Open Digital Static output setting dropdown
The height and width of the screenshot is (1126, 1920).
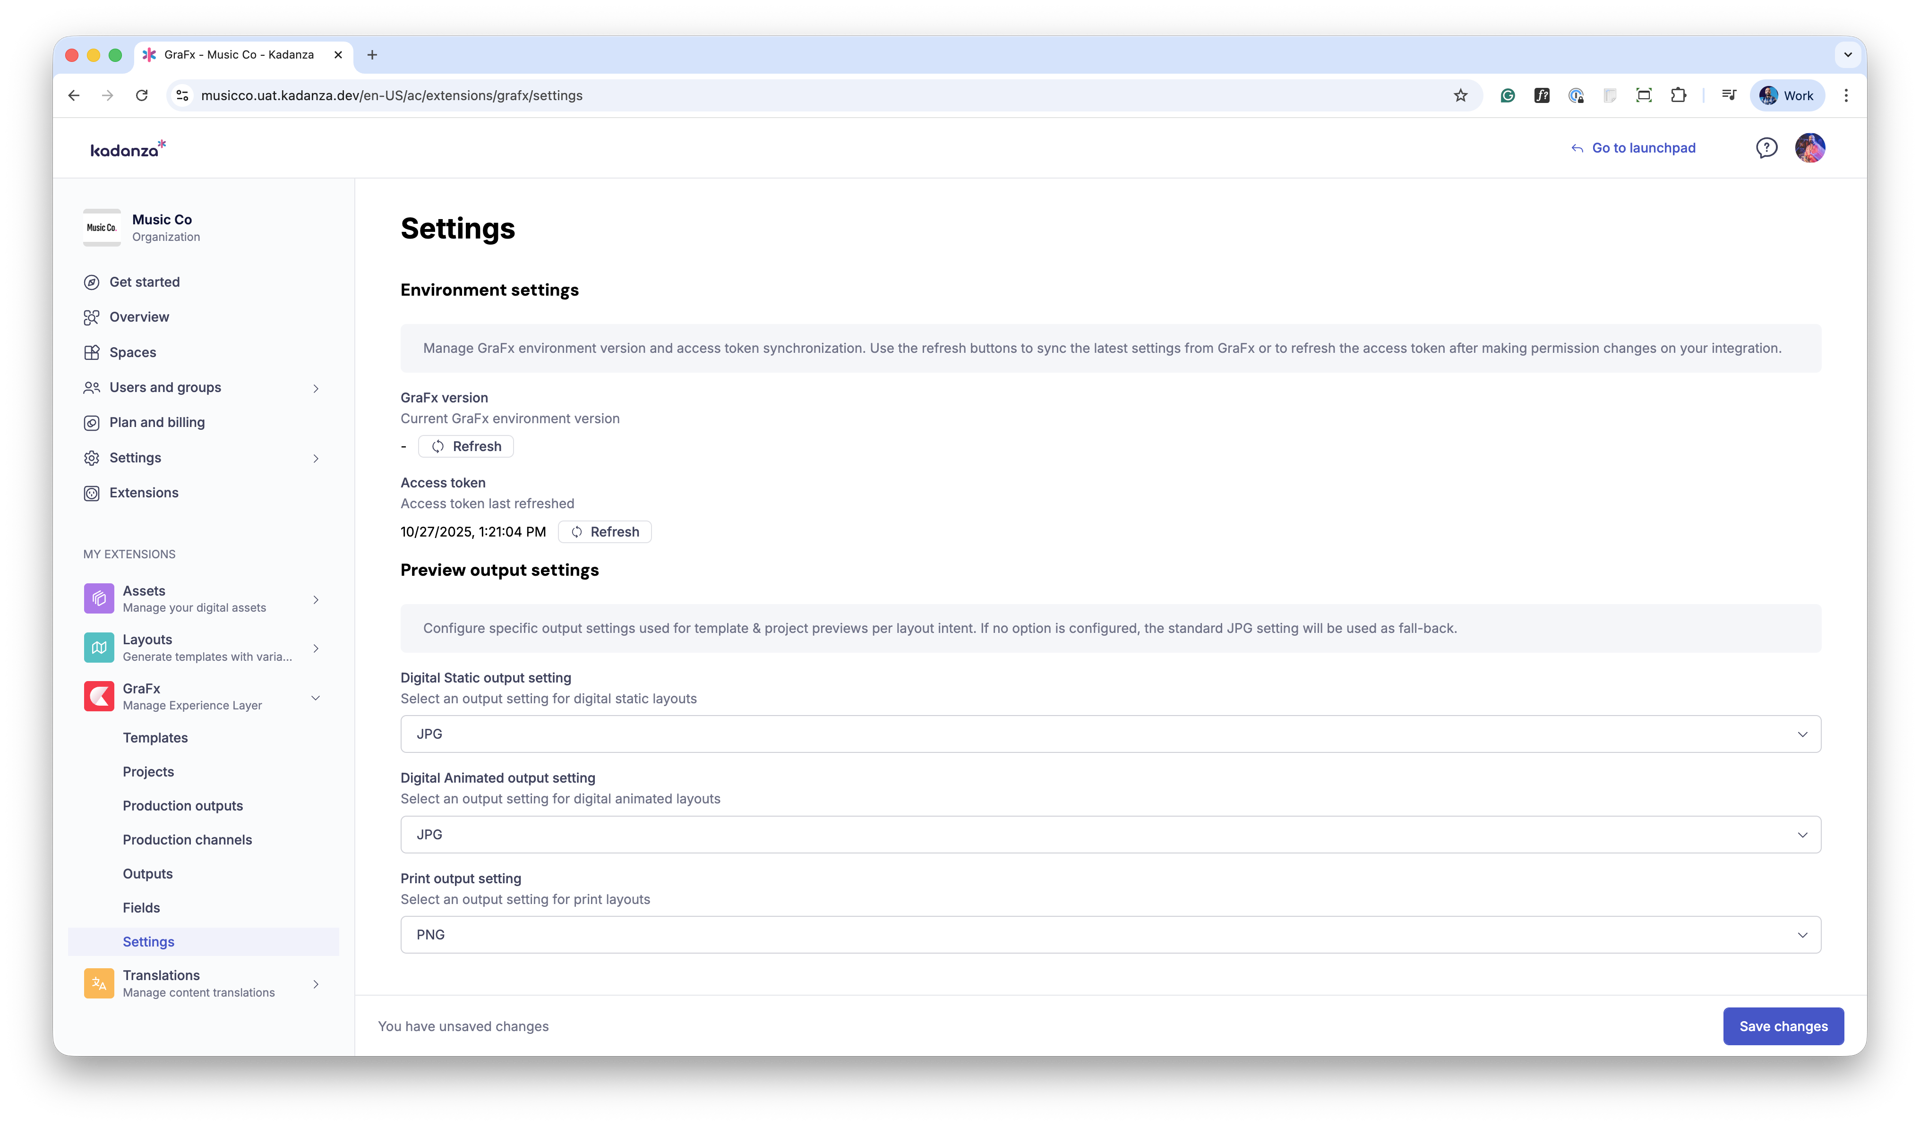pos(1110,734)
